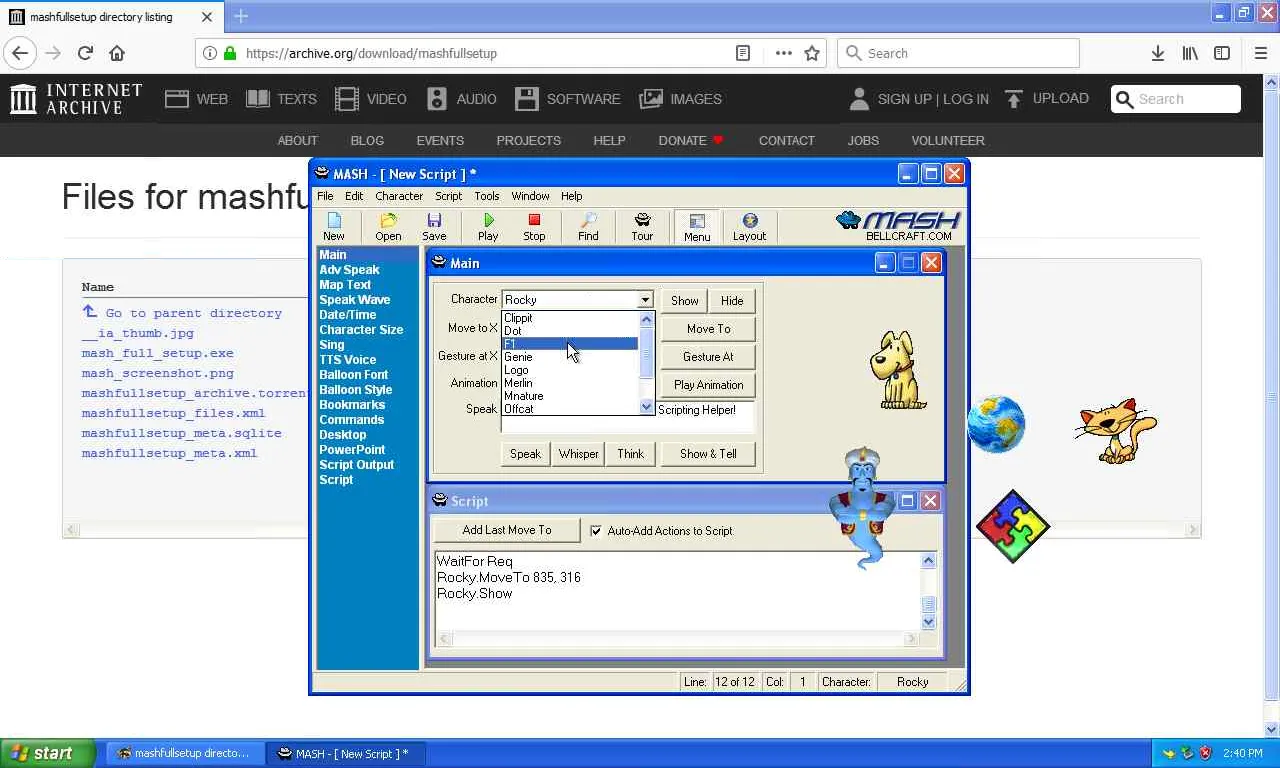Open the Script menu
Image resolution: width=1280 pixels, height=768 pixels.
coord(448,196)
